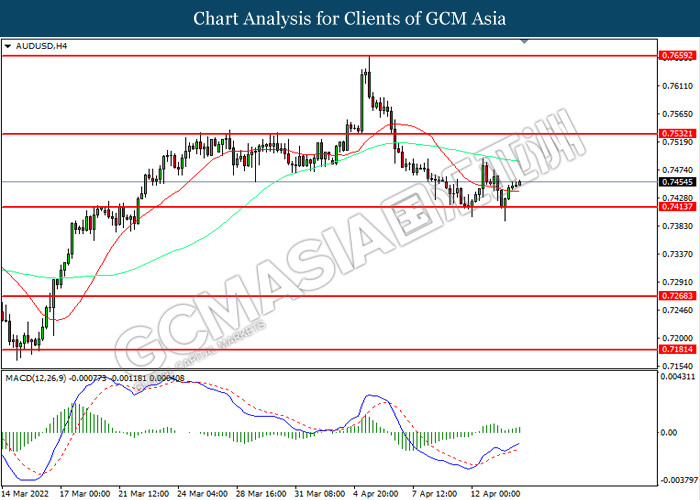Click the 24 Mar 04:00 time label

(202, 494)
